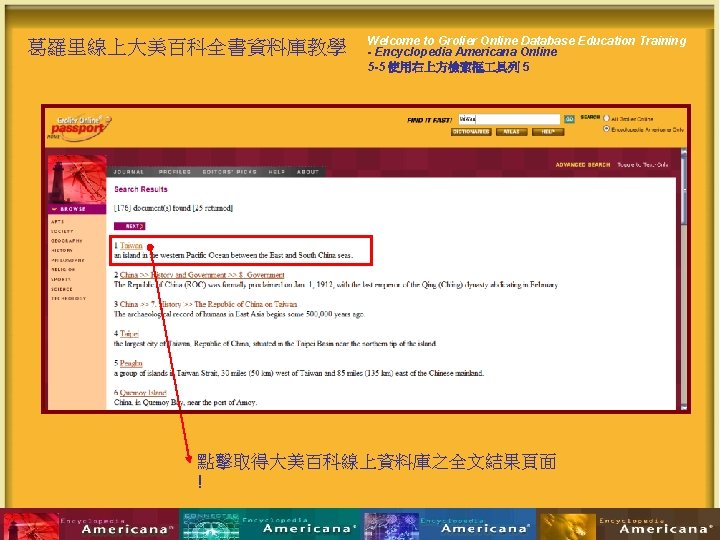Click the blue Encyclopedia Americana footer banner
Image resolution: width=720 pixels, height=540 pixels.
[450, 524]
